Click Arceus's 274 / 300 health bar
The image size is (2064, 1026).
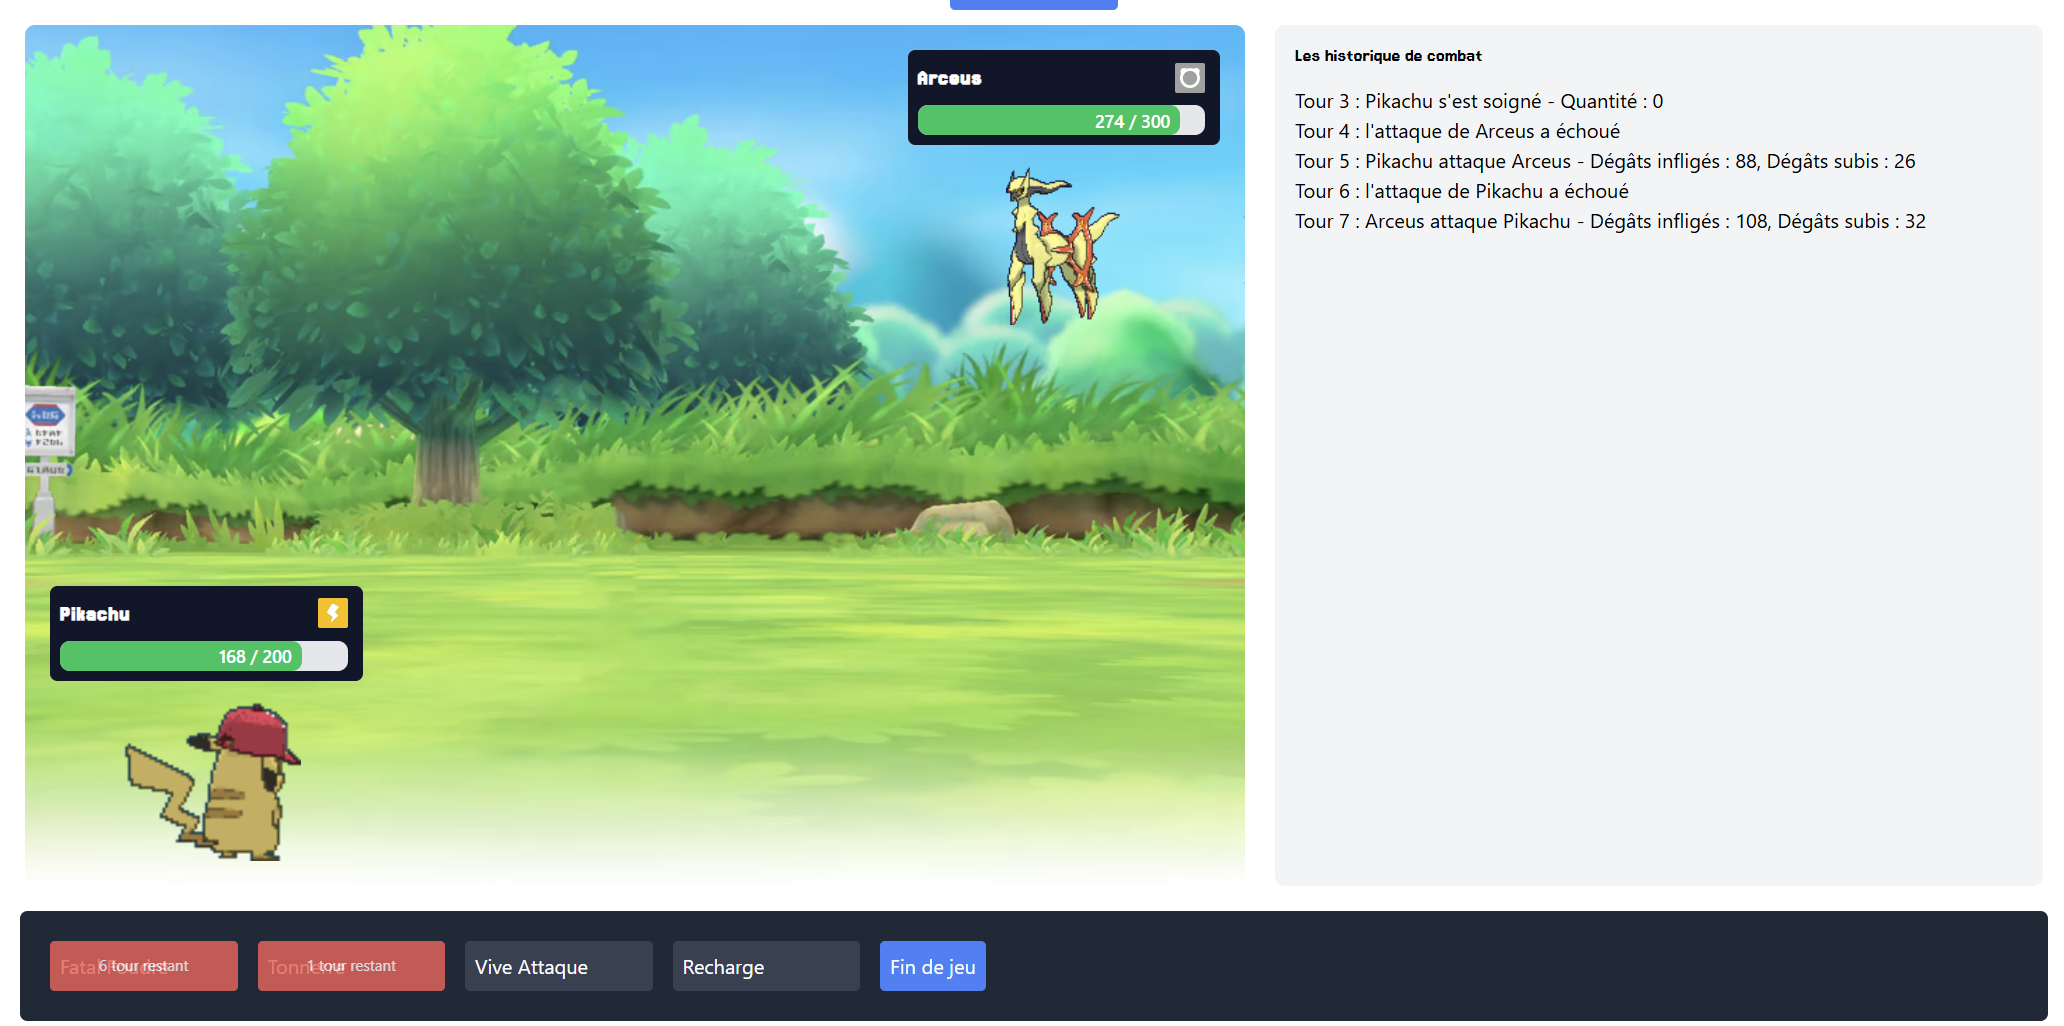pyautogui.click(x=1062, y=121)
